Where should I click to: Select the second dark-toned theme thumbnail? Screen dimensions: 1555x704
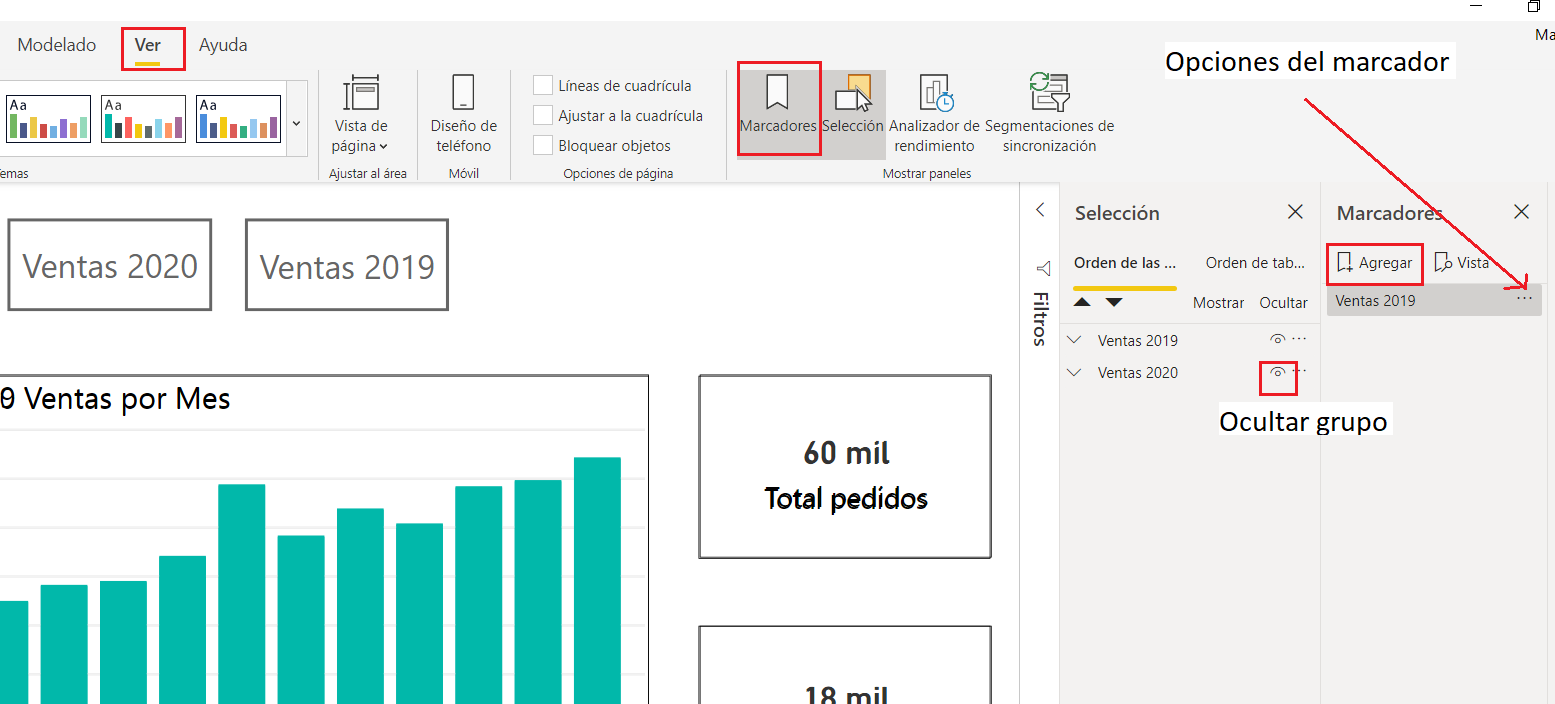click(x=143, y=119)
